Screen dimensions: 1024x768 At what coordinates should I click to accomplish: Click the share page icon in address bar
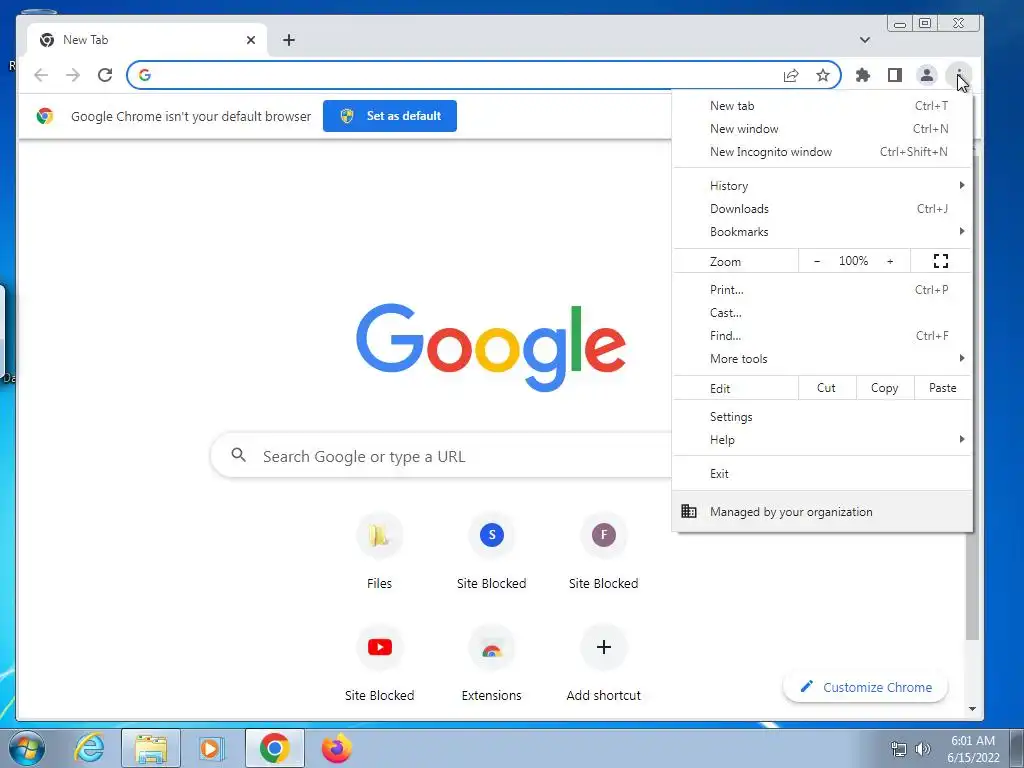click(791, 76)
